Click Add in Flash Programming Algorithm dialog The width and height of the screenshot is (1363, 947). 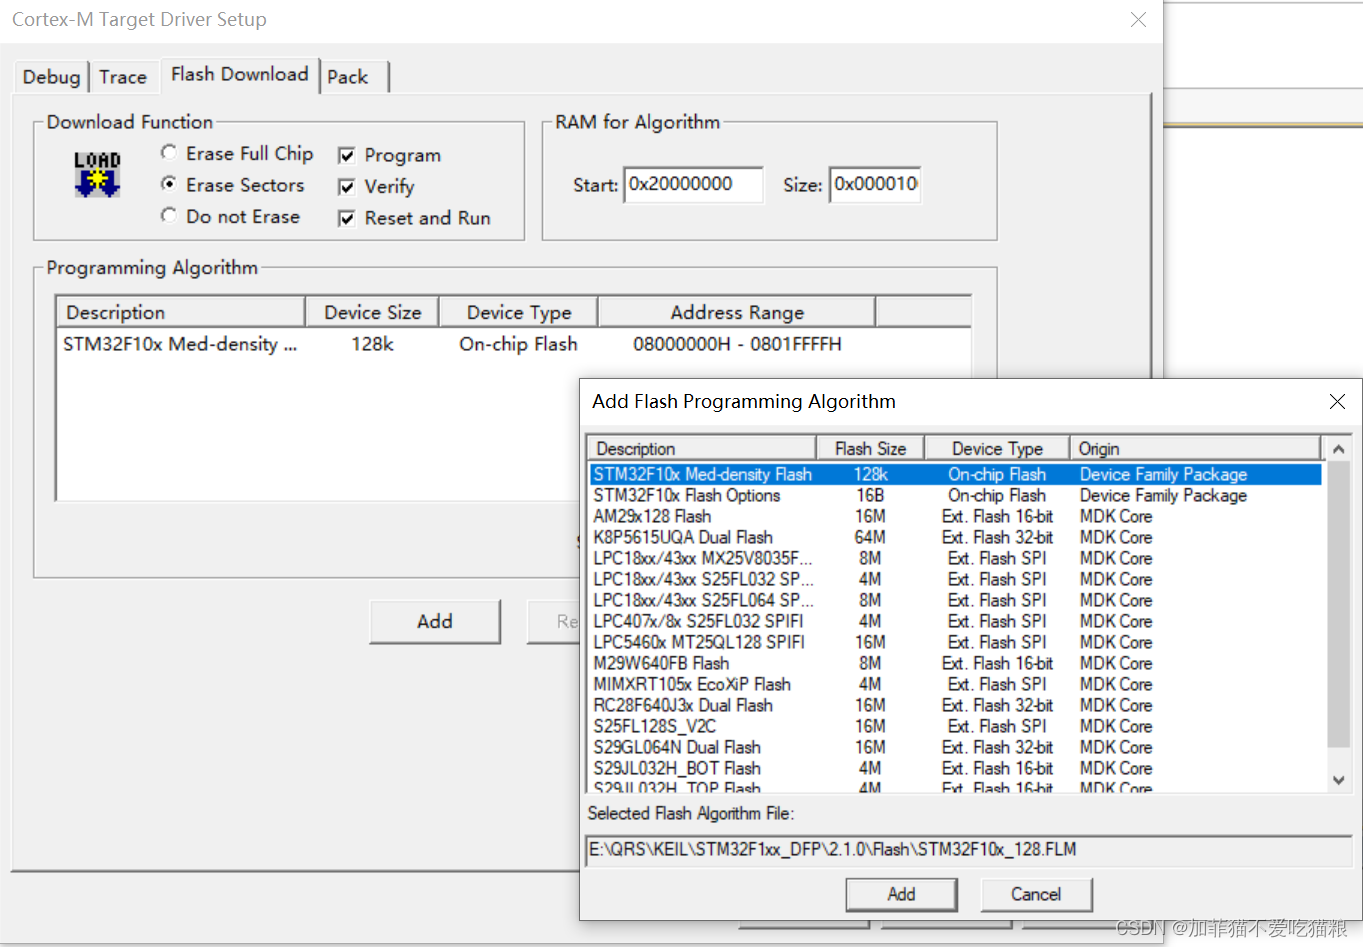point(901,894)
